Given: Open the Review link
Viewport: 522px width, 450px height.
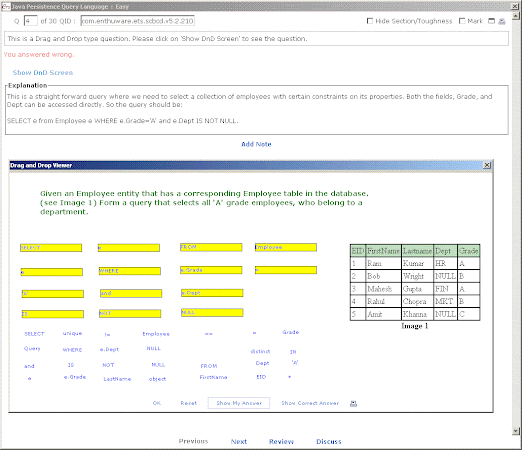Looking at the screenshot, I should coord(281,441).
